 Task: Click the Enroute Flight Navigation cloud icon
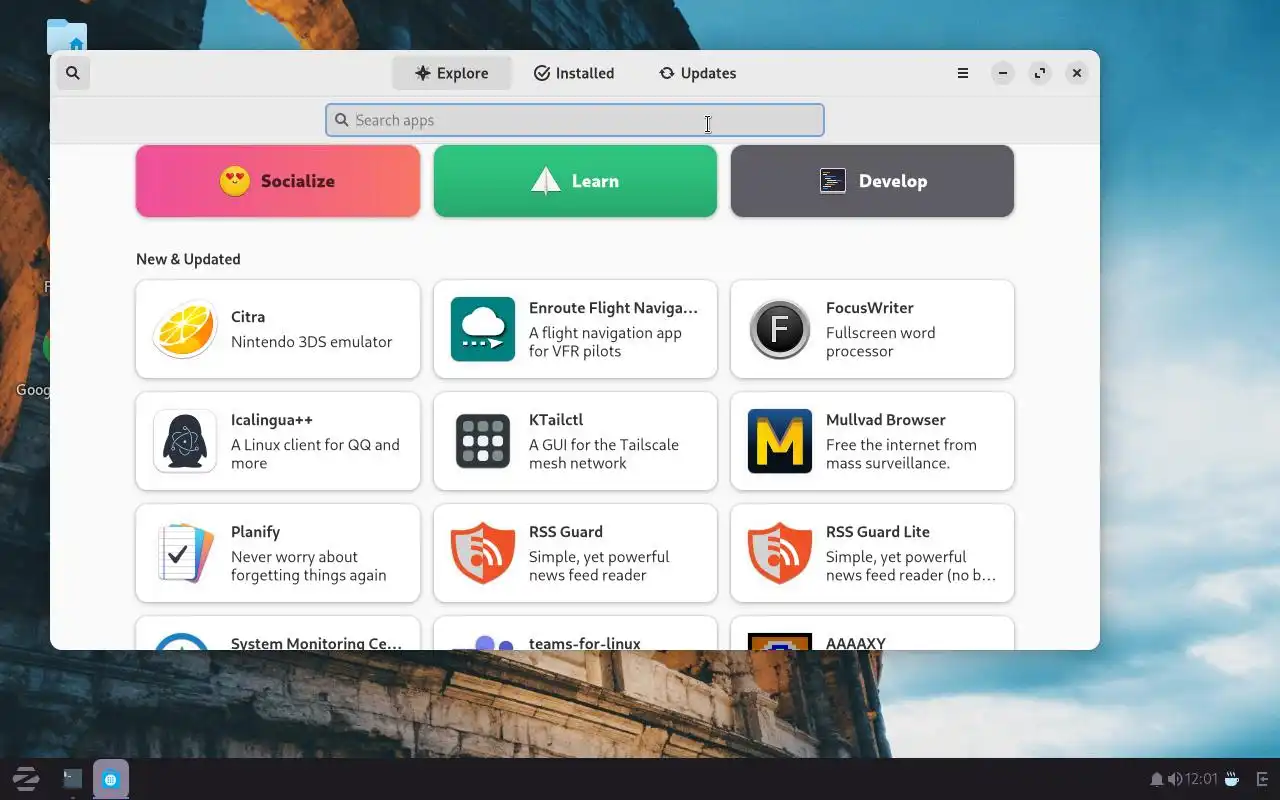[483, 329]
